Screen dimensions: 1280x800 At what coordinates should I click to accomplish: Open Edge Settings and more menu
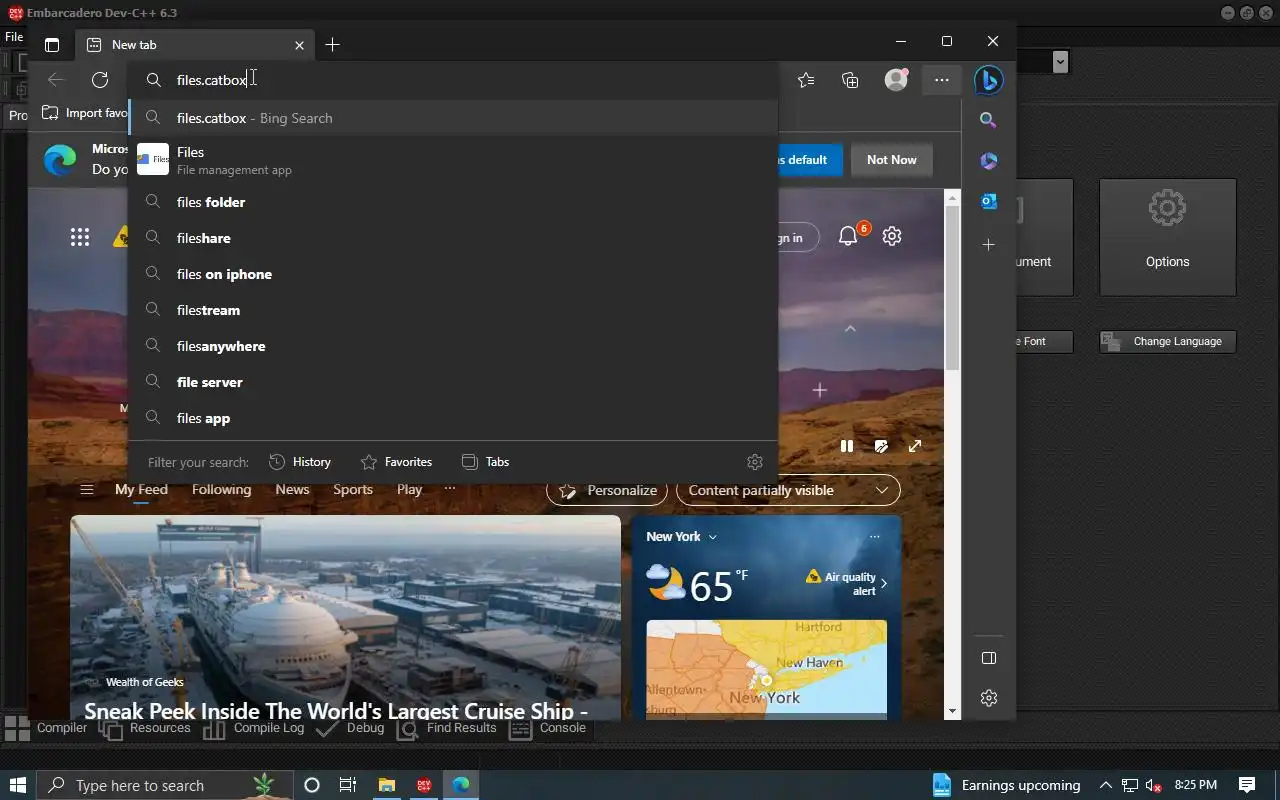click(942, 80)
